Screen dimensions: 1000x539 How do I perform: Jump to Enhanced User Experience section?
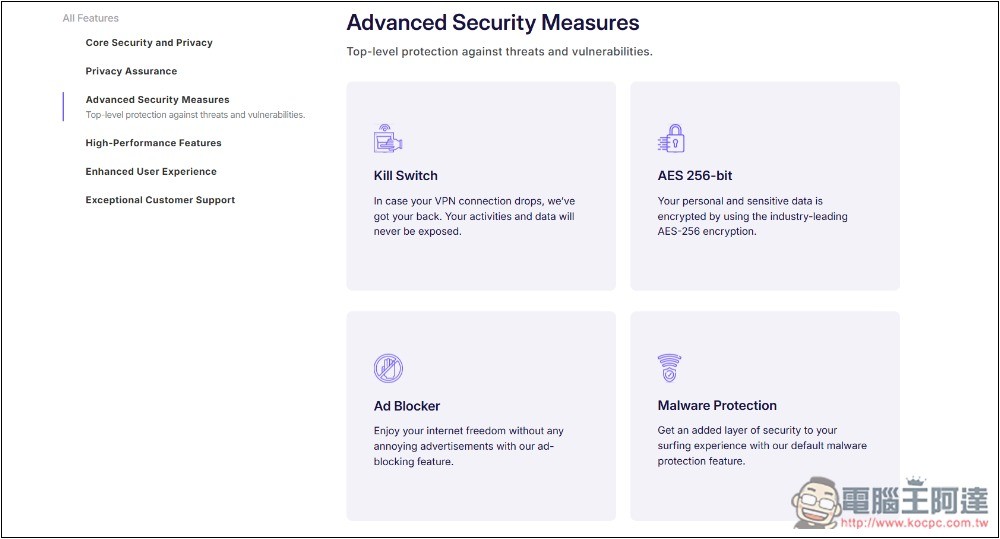tap(151, 172)
